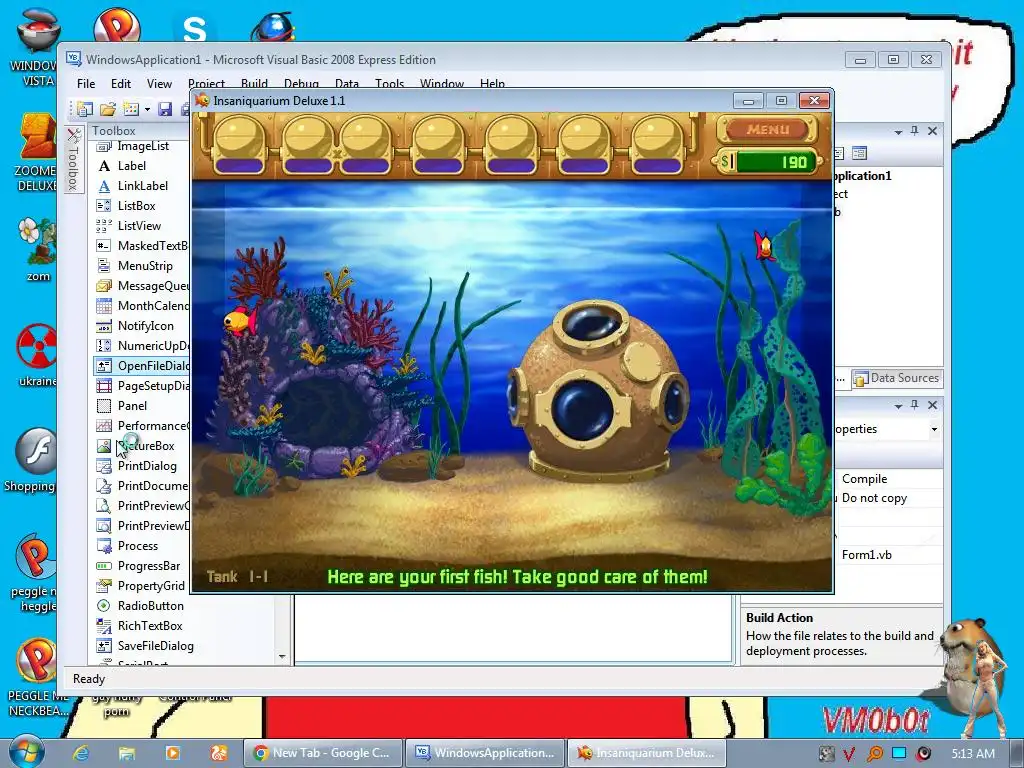Open the Add New Item dropdown arrow
This screenshot has width=1024, height=768.
(148, 109)
